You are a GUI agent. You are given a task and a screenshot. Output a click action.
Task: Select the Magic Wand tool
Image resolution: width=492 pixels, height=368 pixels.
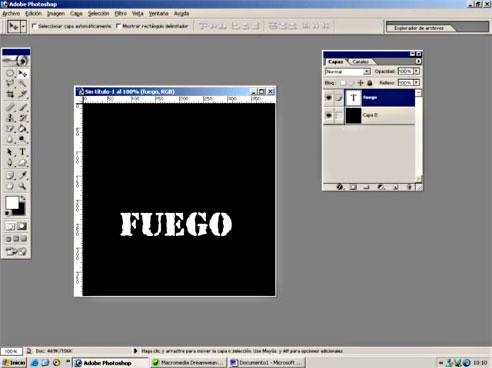tap(22, 83)
